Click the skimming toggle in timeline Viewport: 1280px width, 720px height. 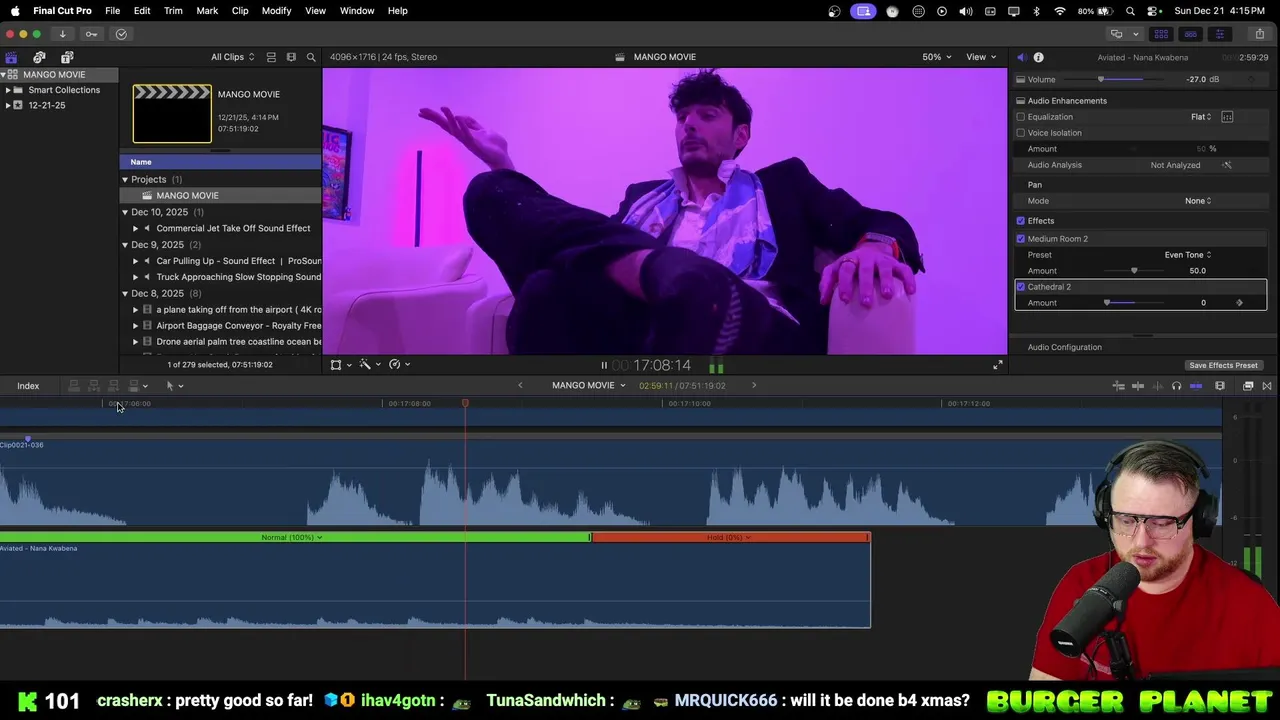1138,386
